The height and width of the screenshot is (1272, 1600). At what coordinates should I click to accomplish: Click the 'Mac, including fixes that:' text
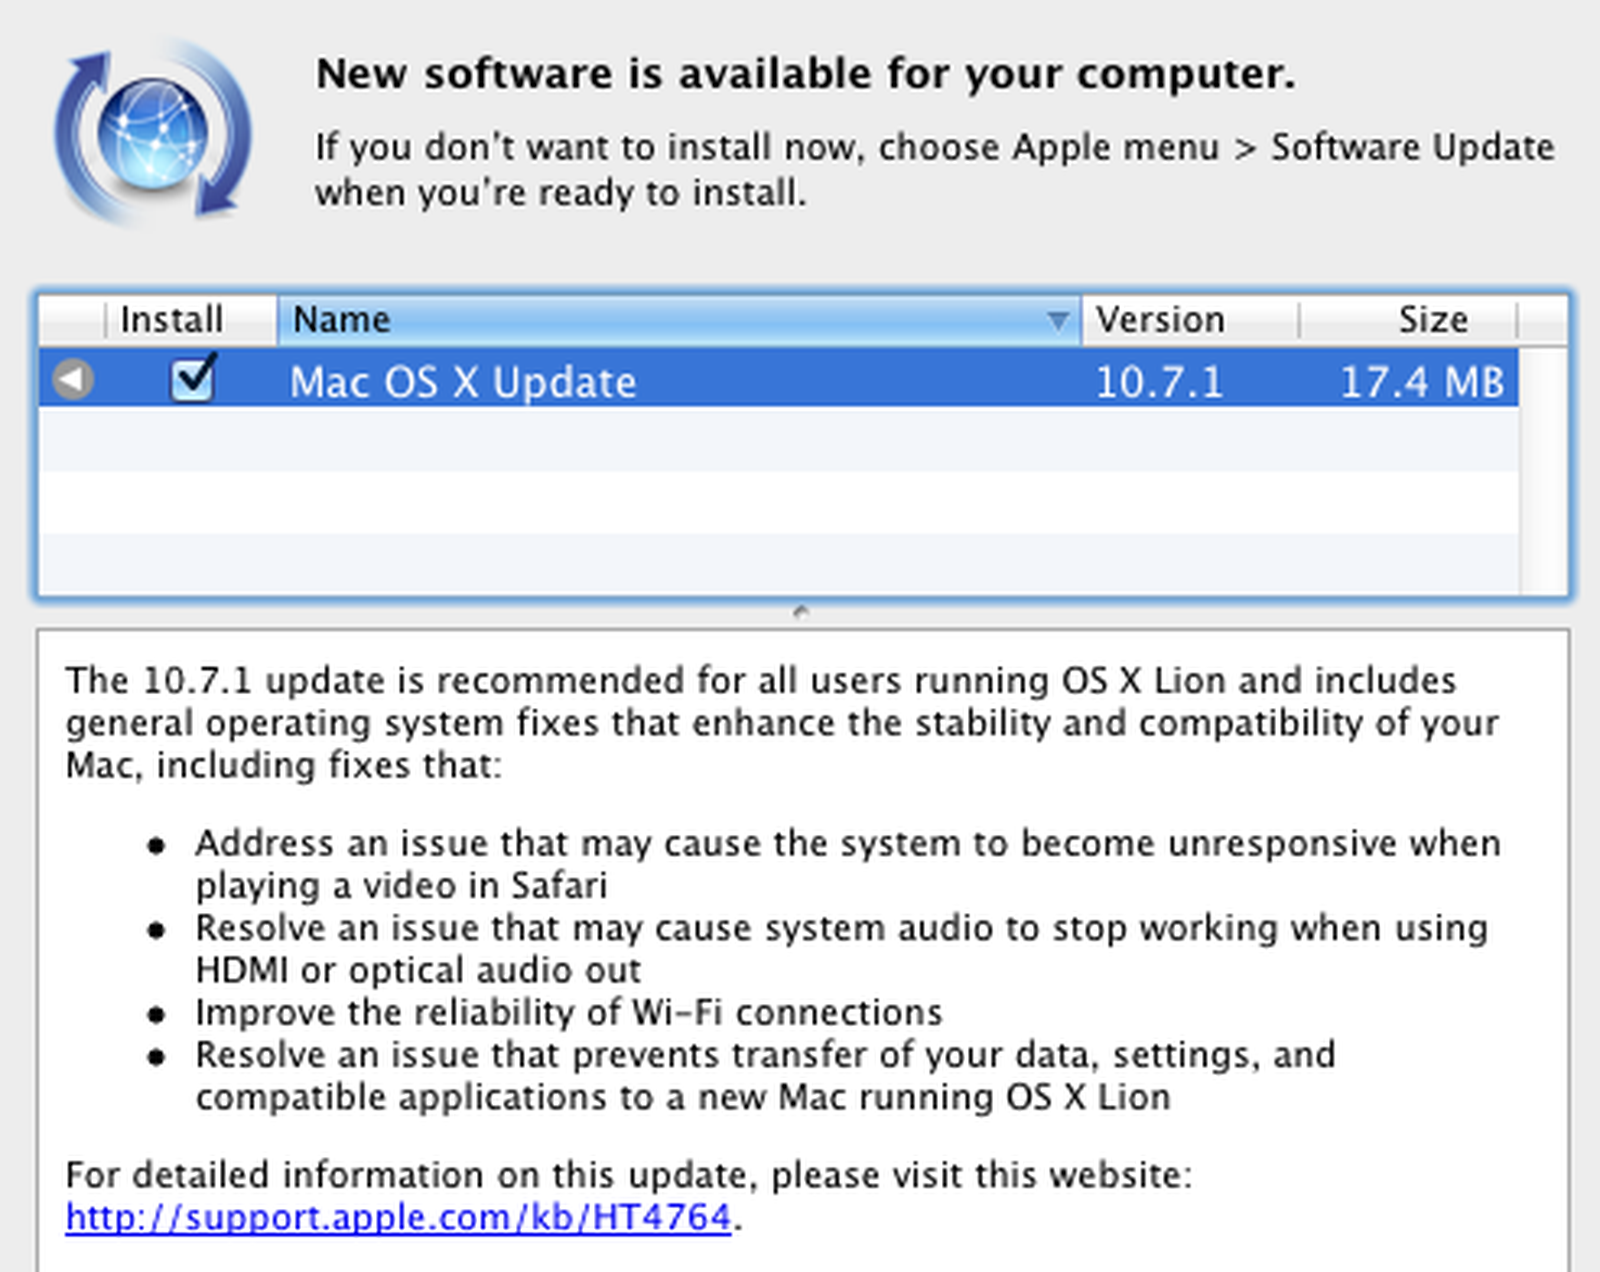(283, 765)
